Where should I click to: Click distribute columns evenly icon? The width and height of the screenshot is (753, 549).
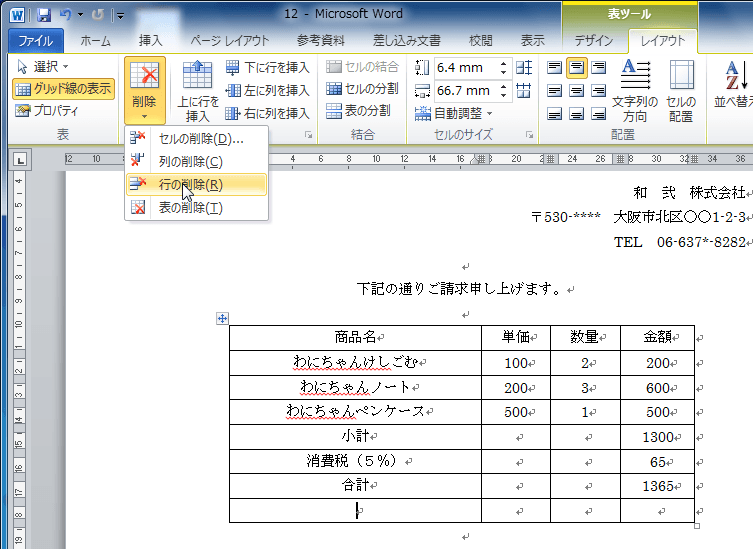(524, 91)
